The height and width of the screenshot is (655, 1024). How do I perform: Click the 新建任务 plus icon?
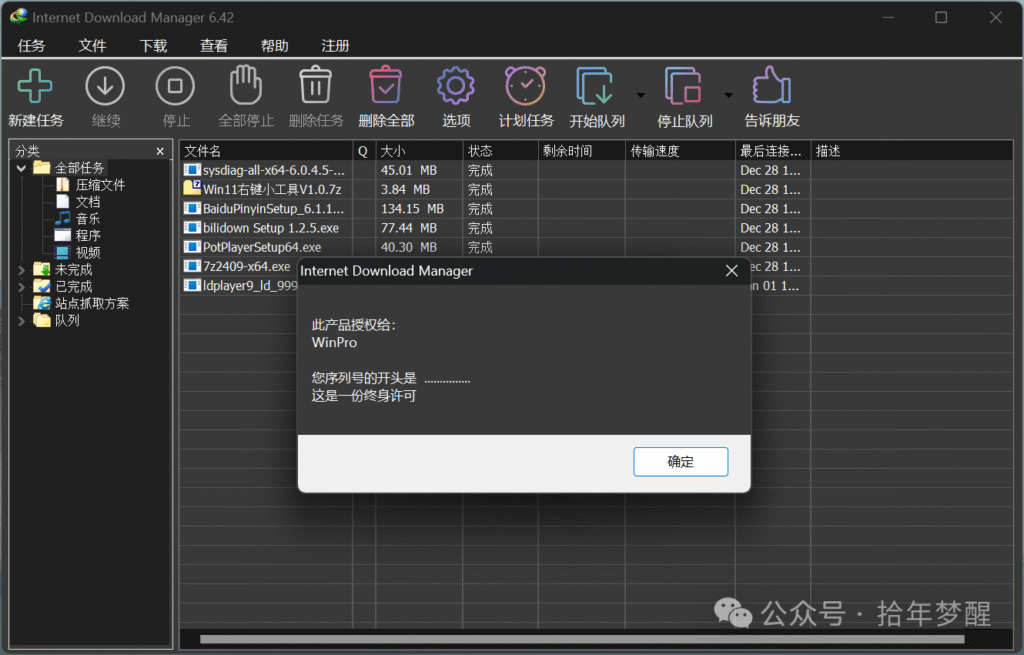35,86
